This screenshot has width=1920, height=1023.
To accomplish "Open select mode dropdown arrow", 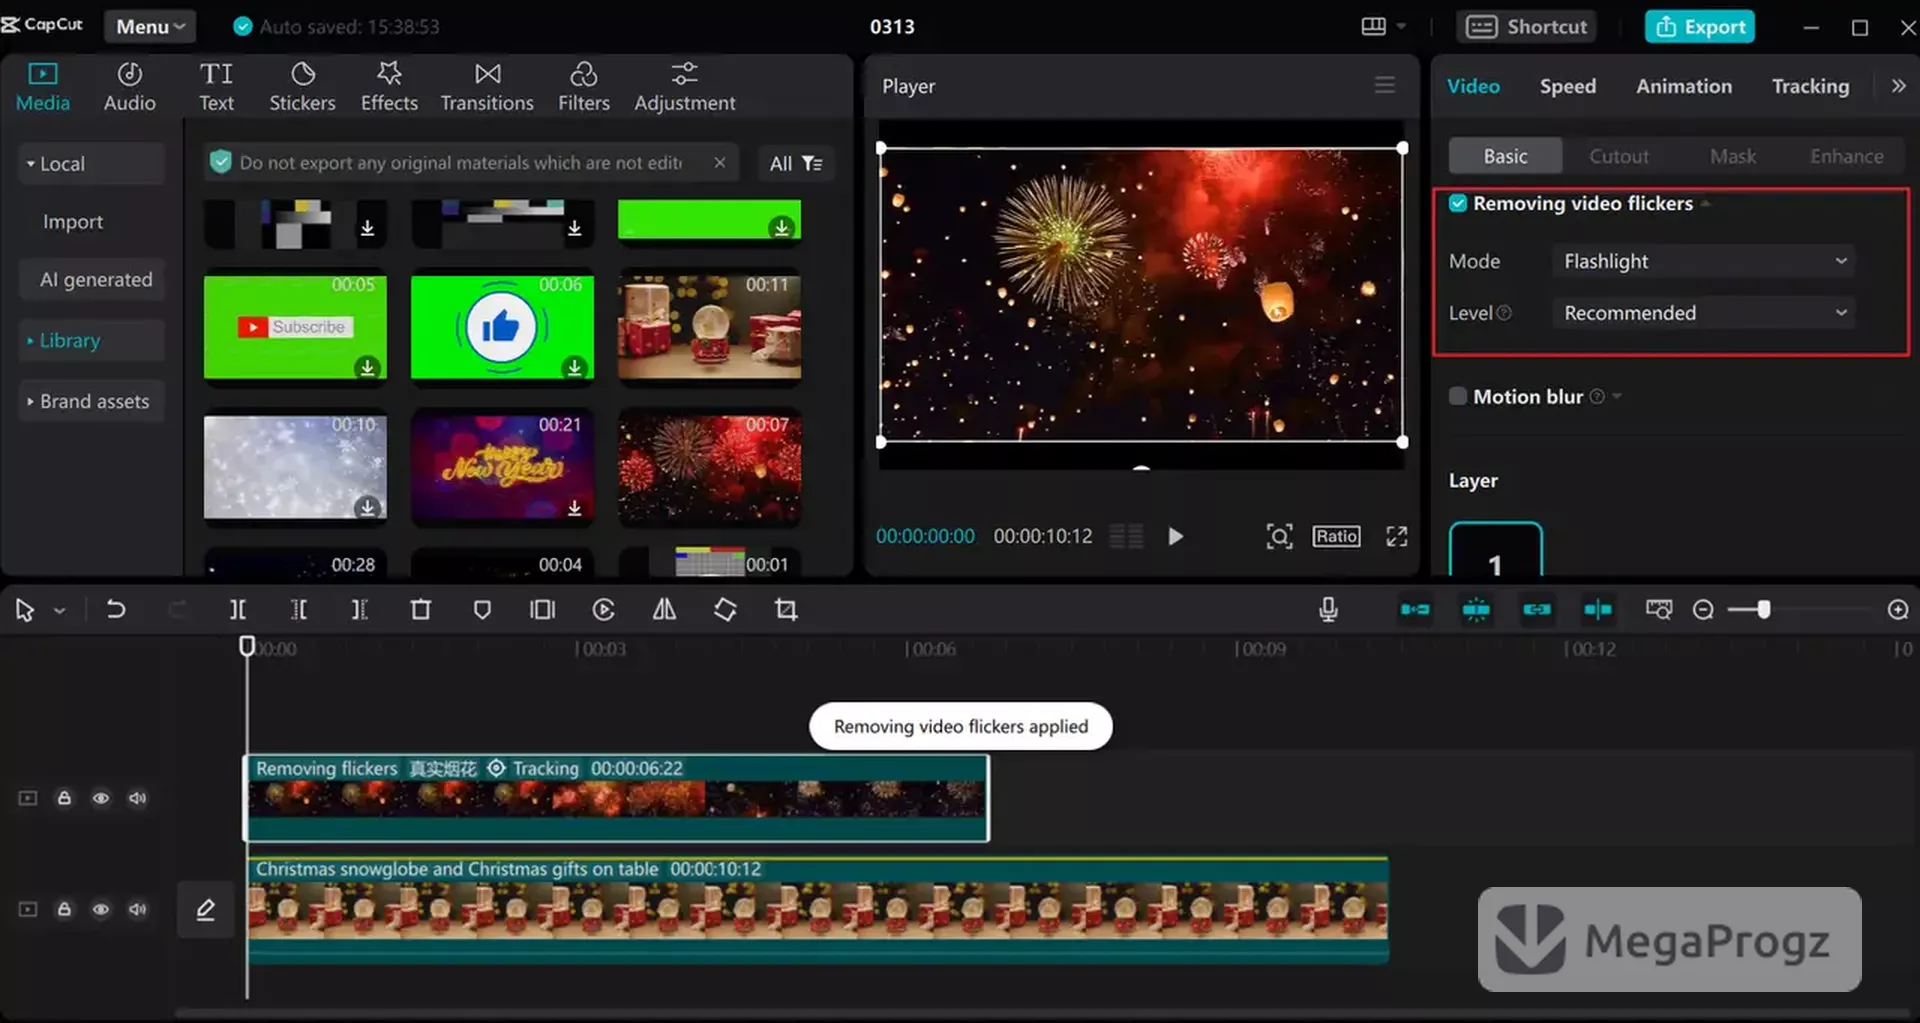I will [x=60, y=610].
